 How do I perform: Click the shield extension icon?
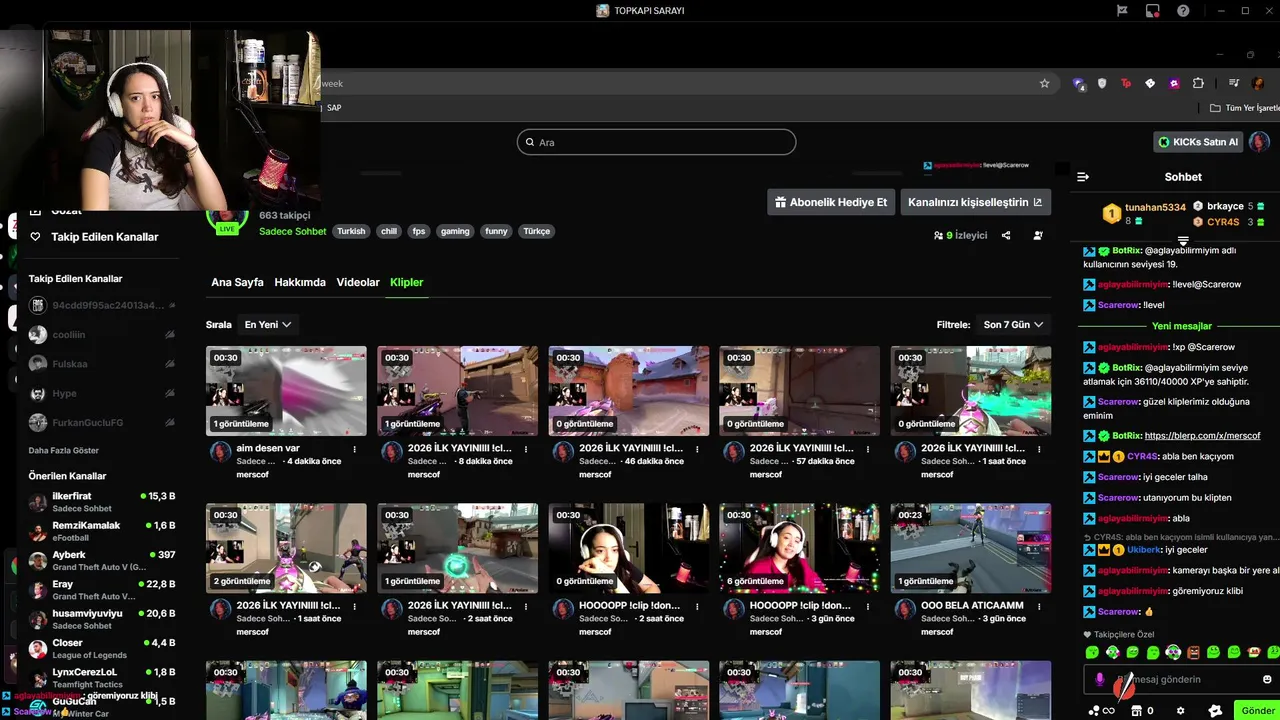coord(1102,83)
